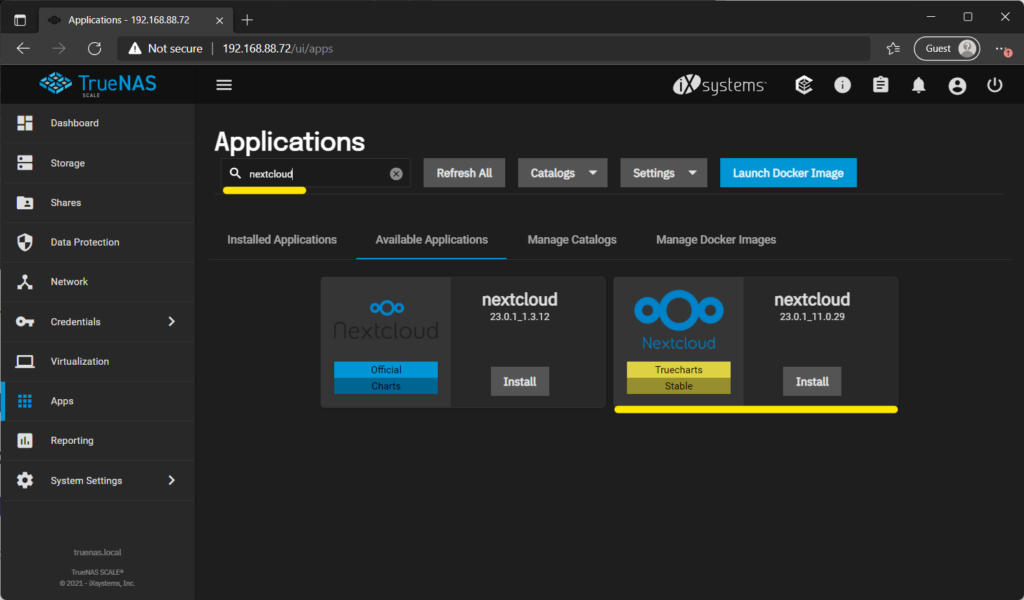Open the Dashboard sidebar item
The width and height of the screenshot is (1024, 600).
[98, 123]
